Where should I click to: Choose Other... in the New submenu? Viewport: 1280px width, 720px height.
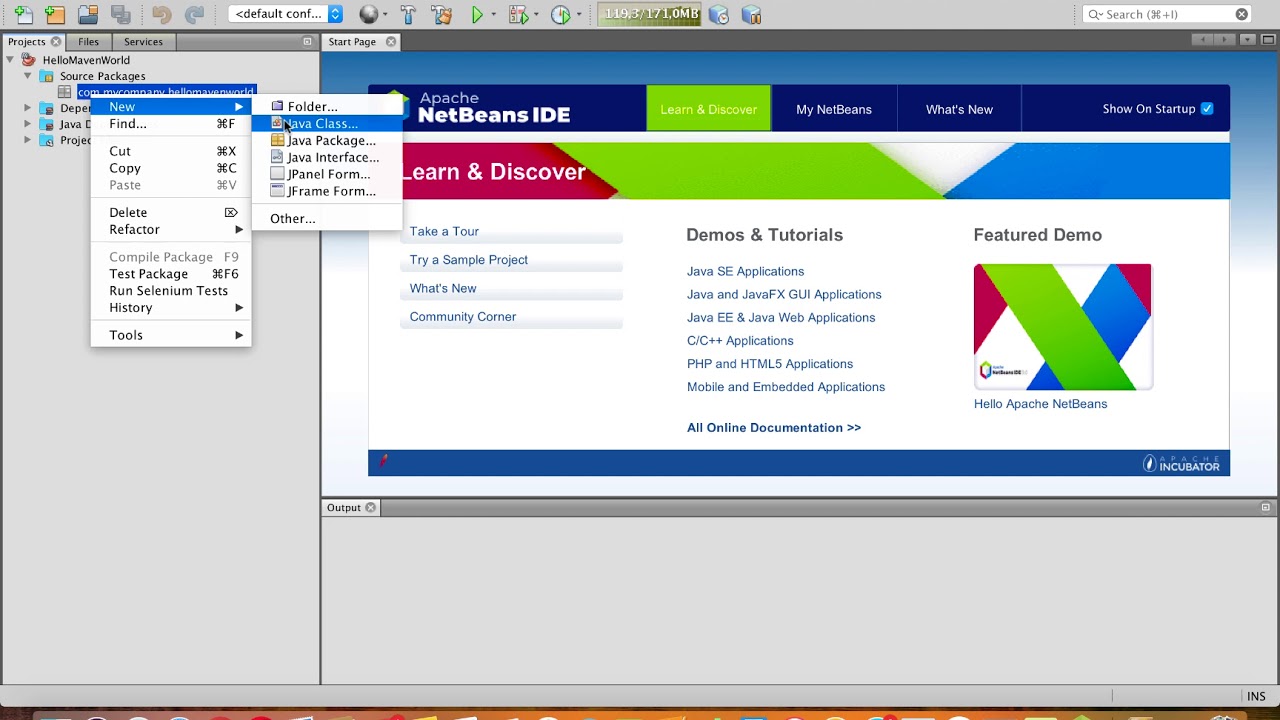(327, 218)
